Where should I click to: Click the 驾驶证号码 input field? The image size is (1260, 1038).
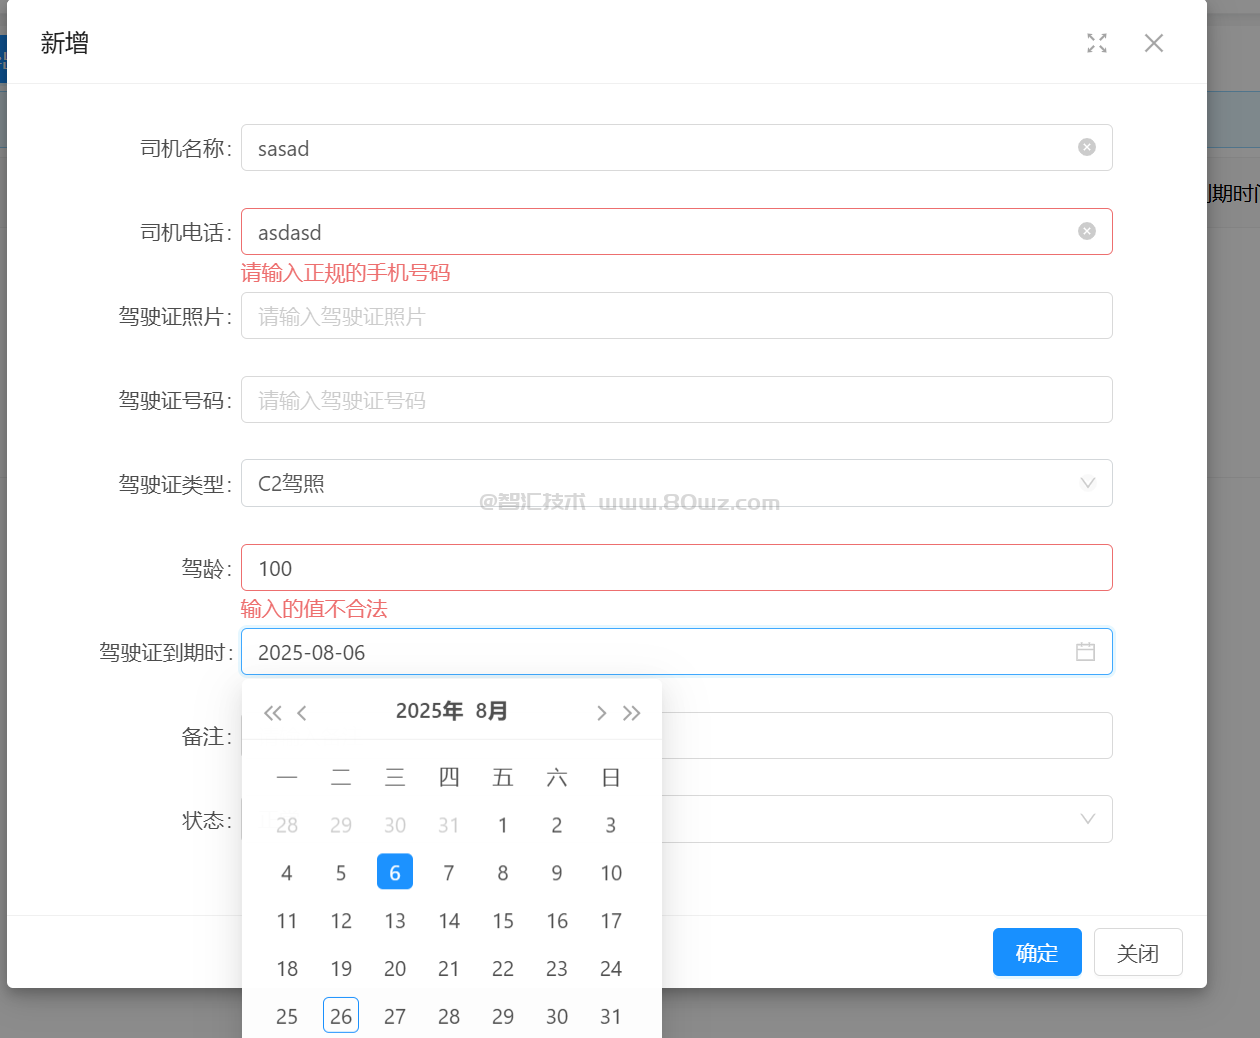click(677, 399)
